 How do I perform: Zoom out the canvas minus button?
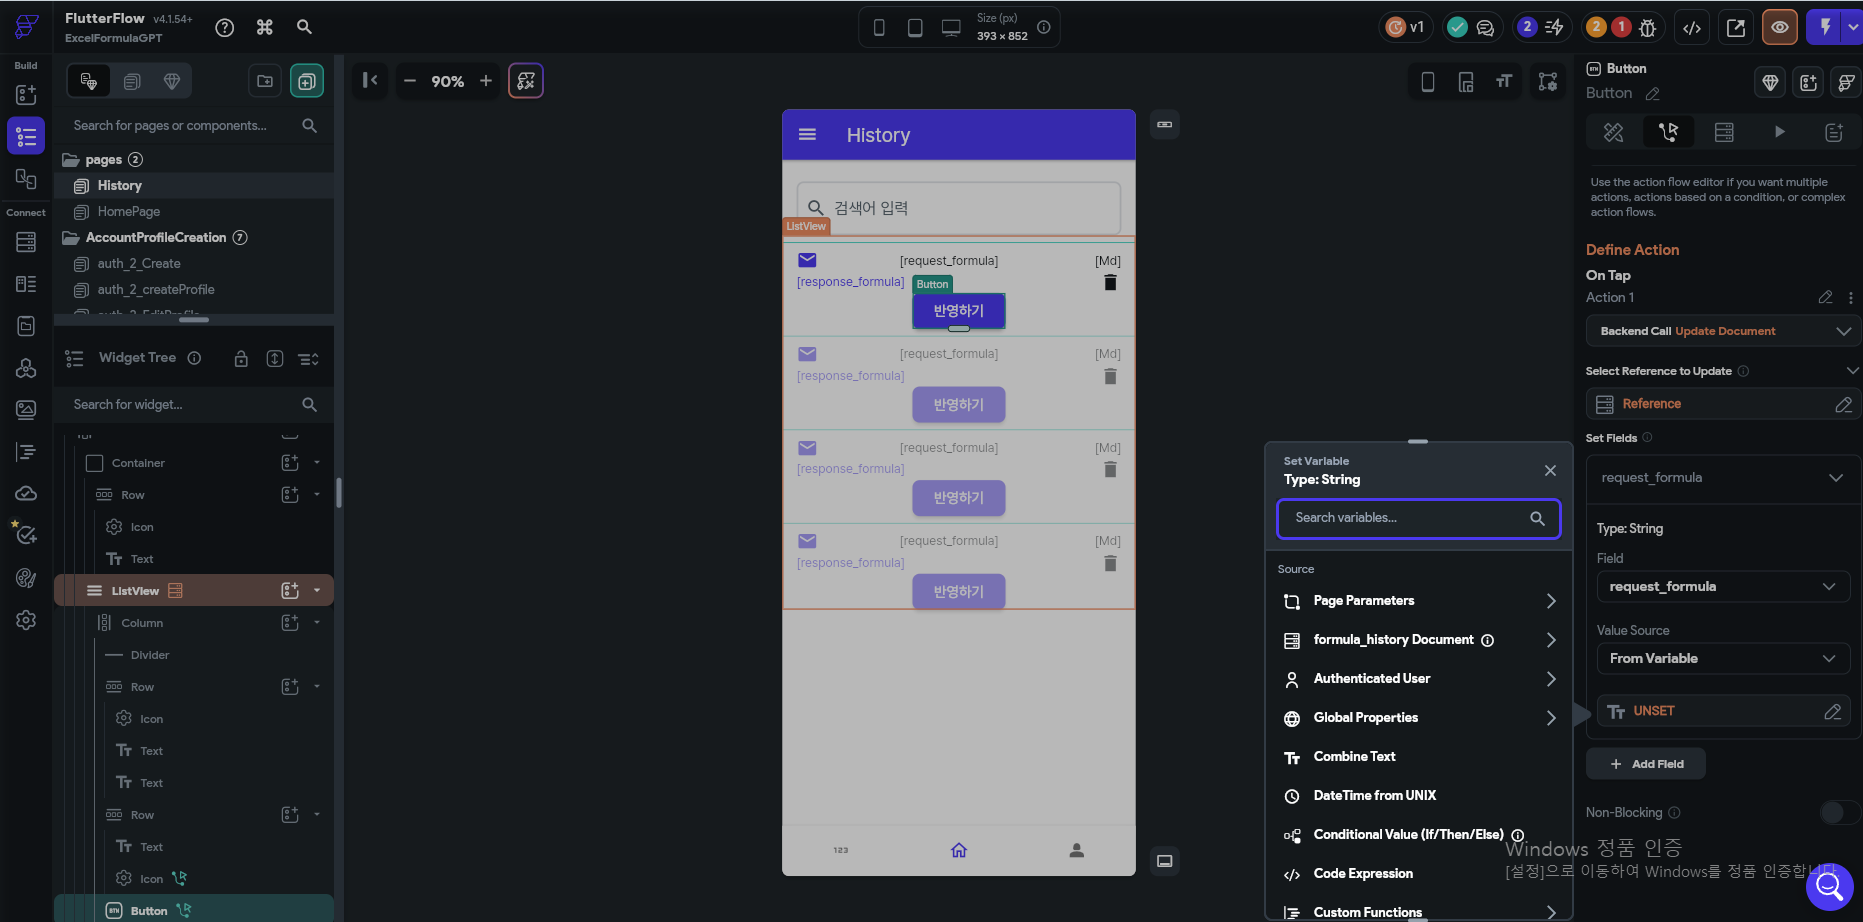tap(410, 81)
